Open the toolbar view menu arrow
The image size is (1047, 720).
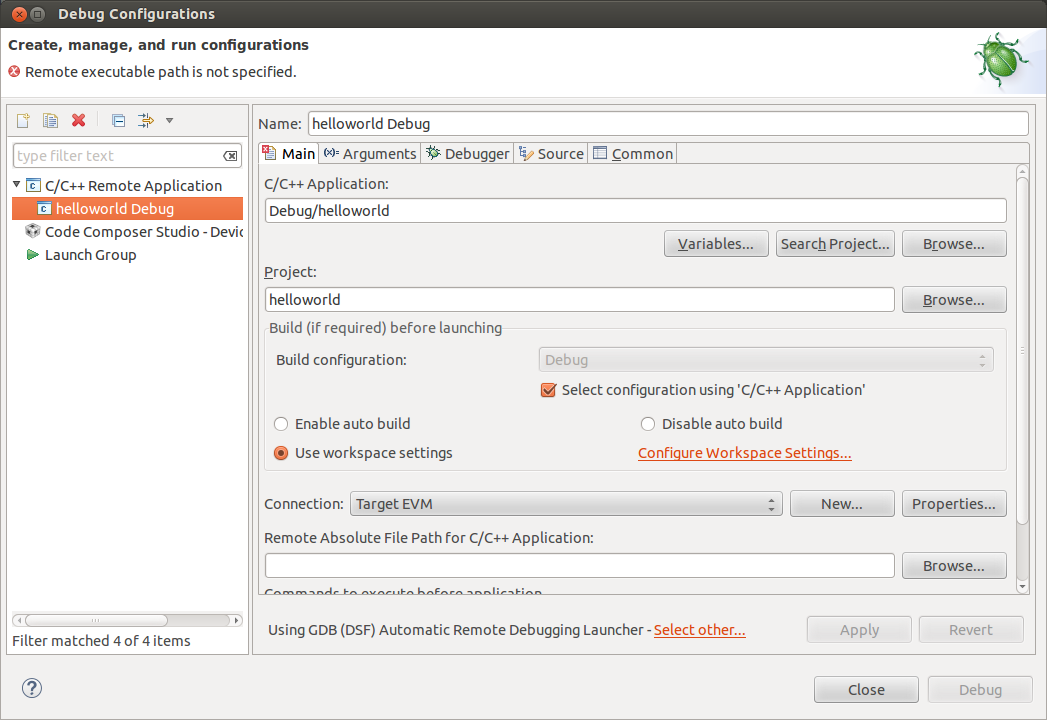point(169,120)
